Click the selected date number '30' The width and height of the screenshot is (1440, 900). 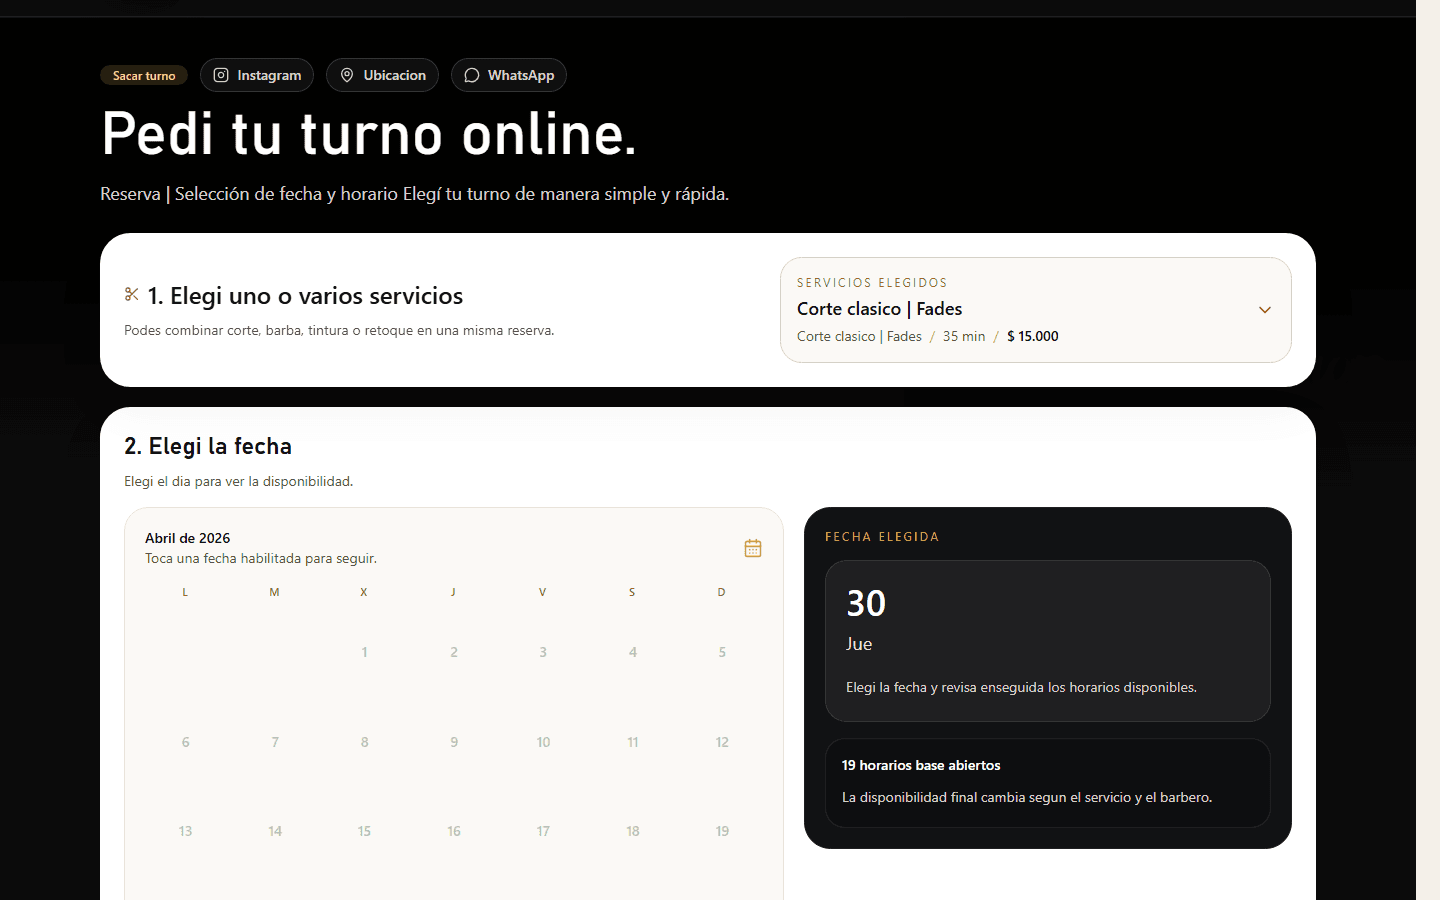click(866, 603)
